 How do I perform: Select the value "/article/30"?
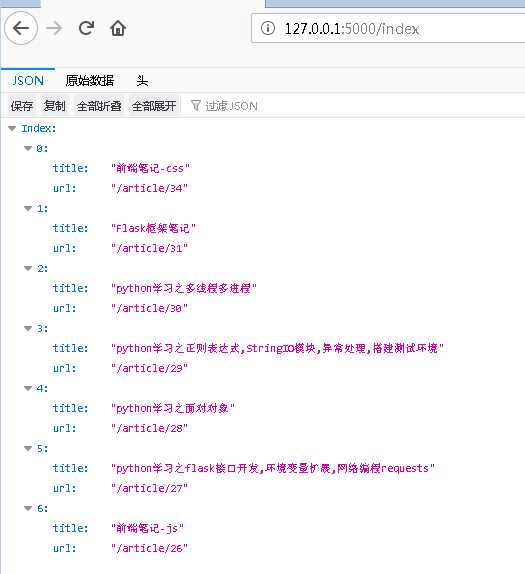149,308
